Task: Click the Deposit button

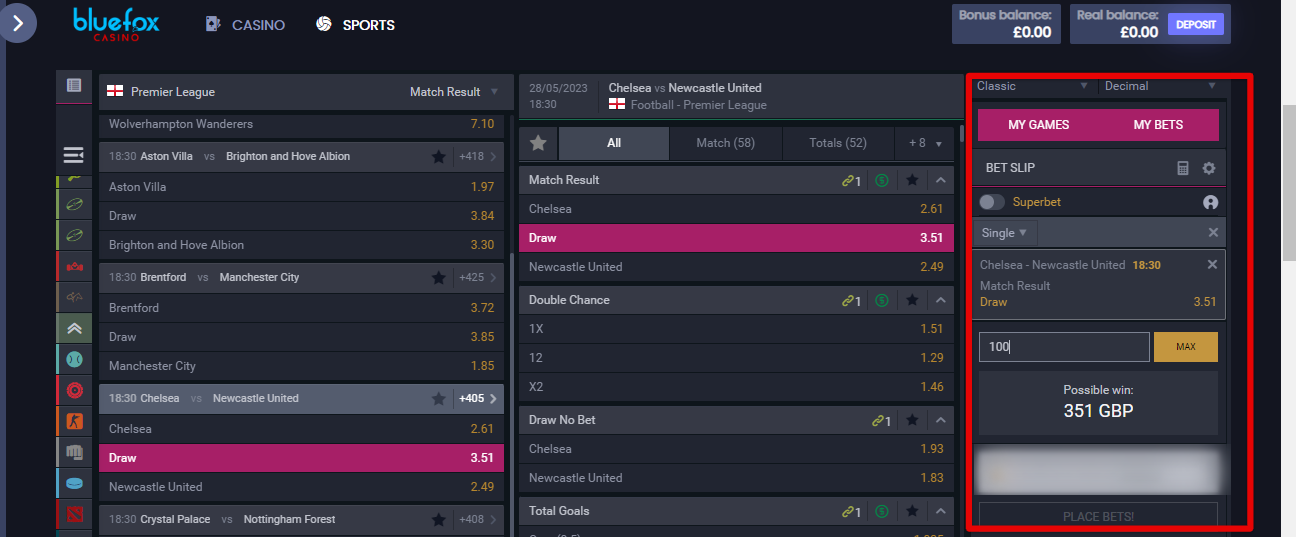Action: click(1196, 24)
